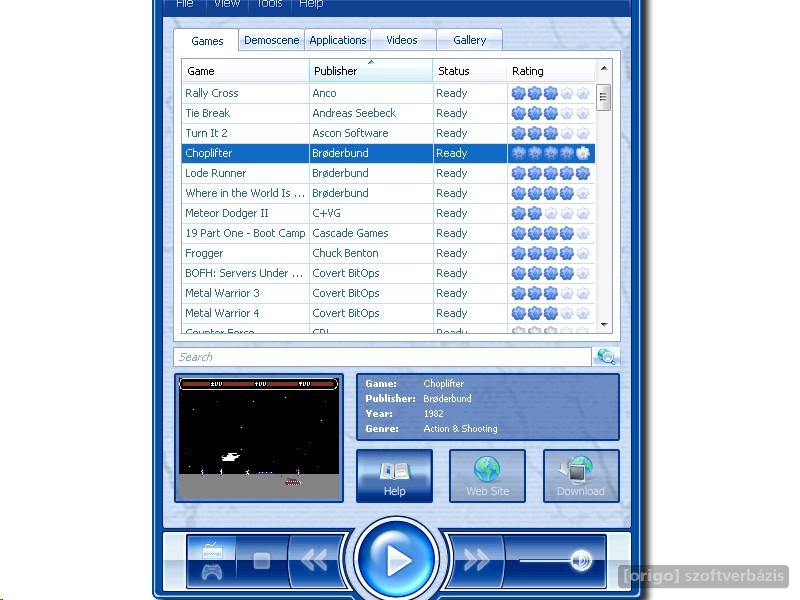Click the Anco publisher cell
Image resolution: width=800 pixels, height=600 pixels.
[371, 93]
